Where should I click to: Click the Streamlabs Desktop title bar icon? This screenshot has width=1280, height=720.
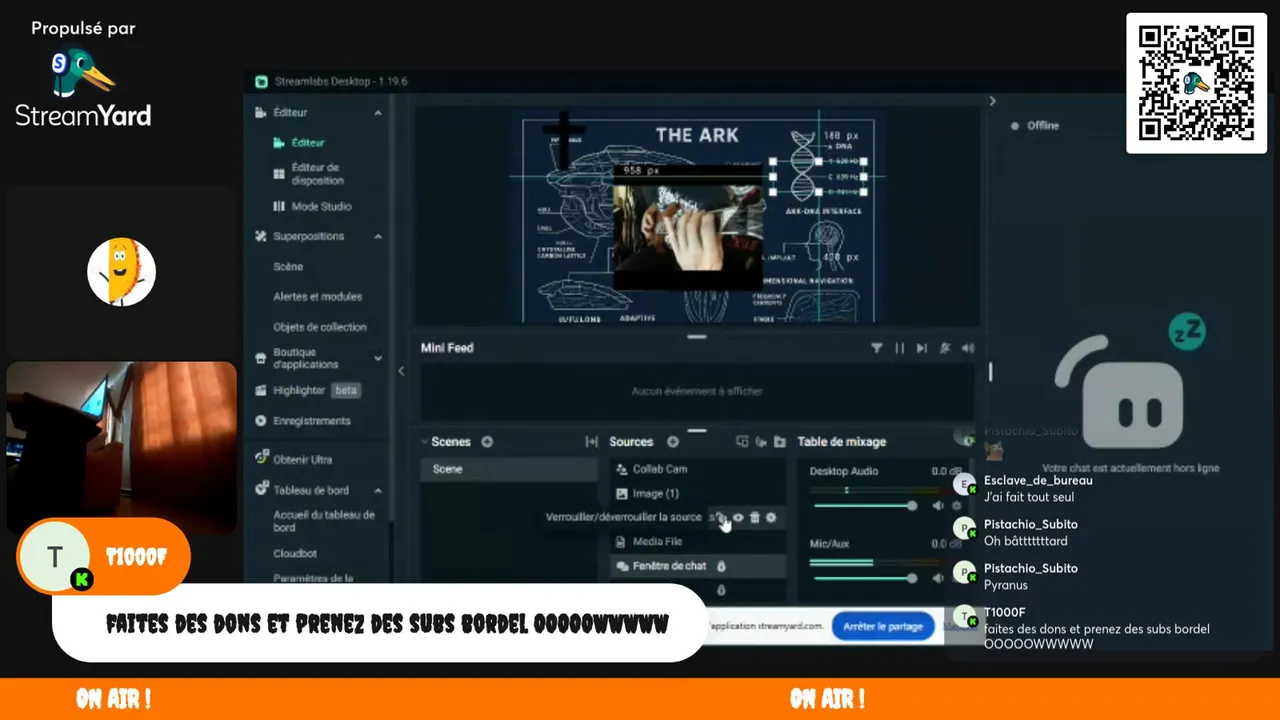click(x=261, y=82)
